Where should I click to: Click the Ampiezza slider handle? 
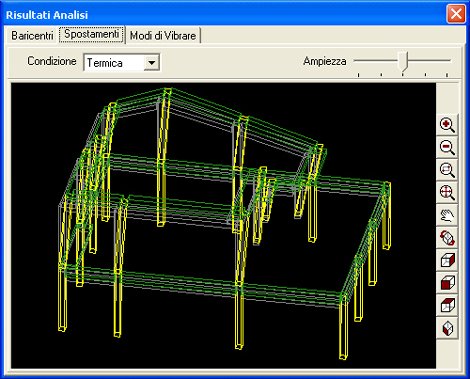(403, 62)
